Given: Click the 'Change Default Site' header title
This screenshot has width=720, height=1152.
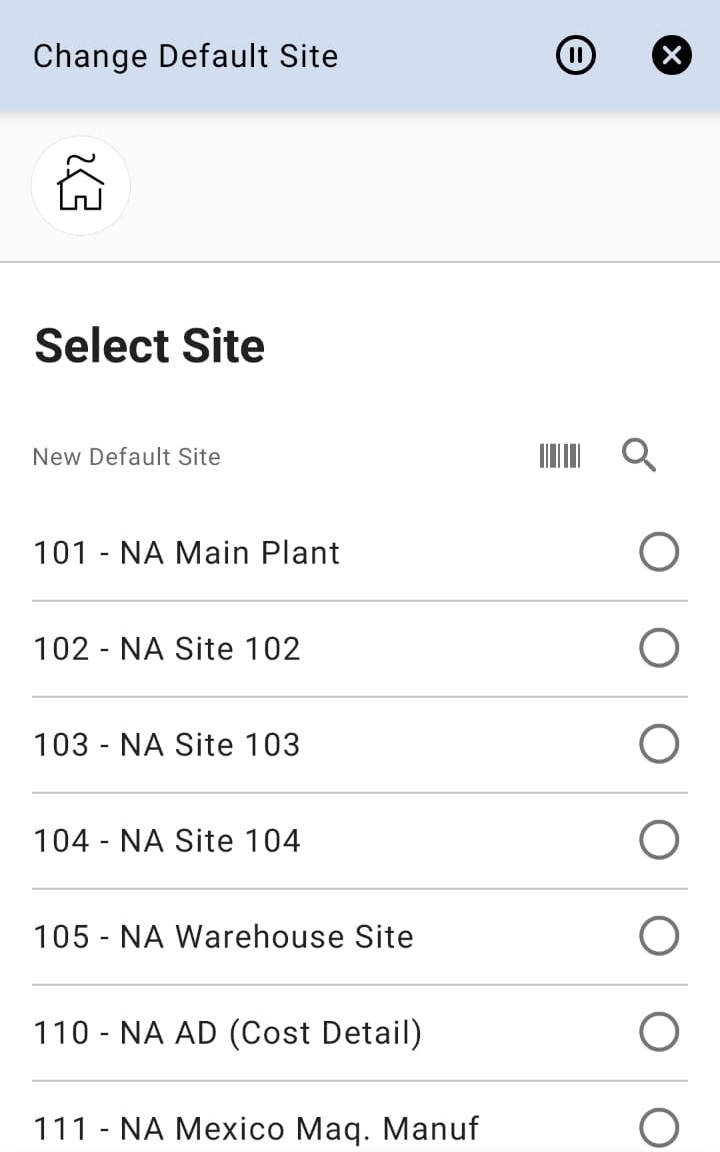Looking at the screenshot, I should (x=186, y=56).
